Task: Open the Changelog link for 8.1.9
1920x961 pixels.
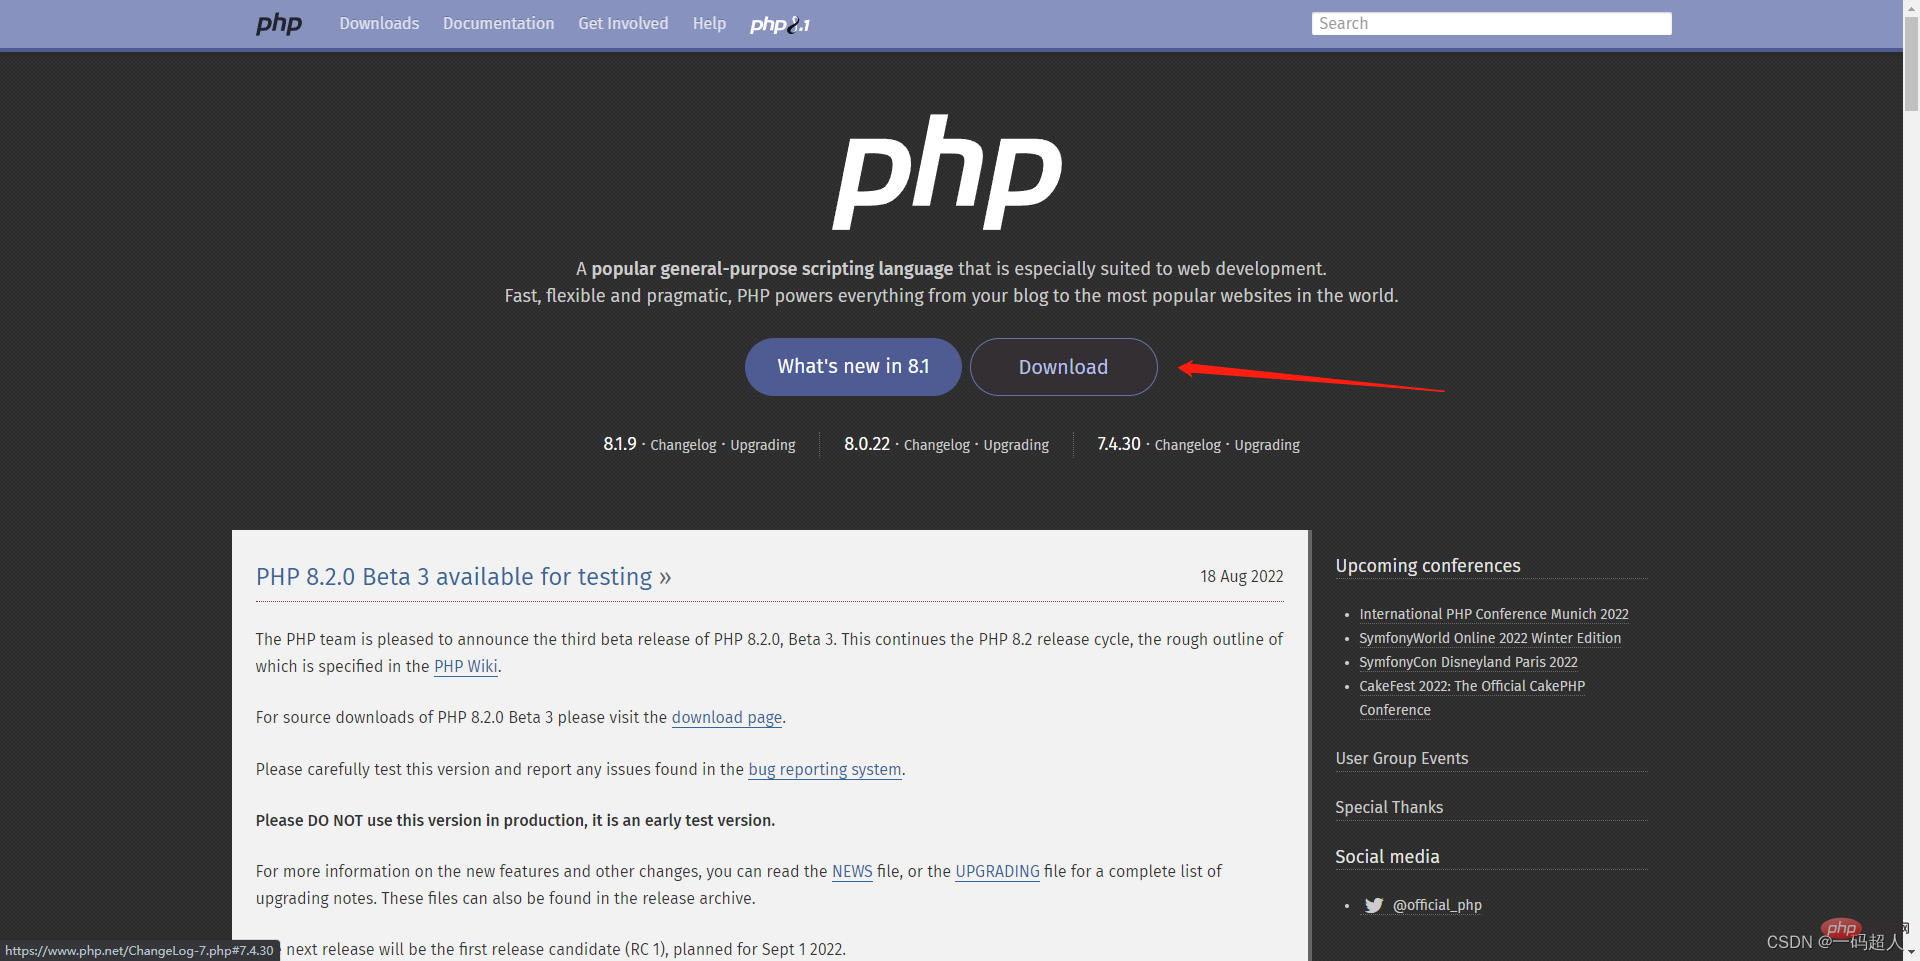Action: click(683, 445)
